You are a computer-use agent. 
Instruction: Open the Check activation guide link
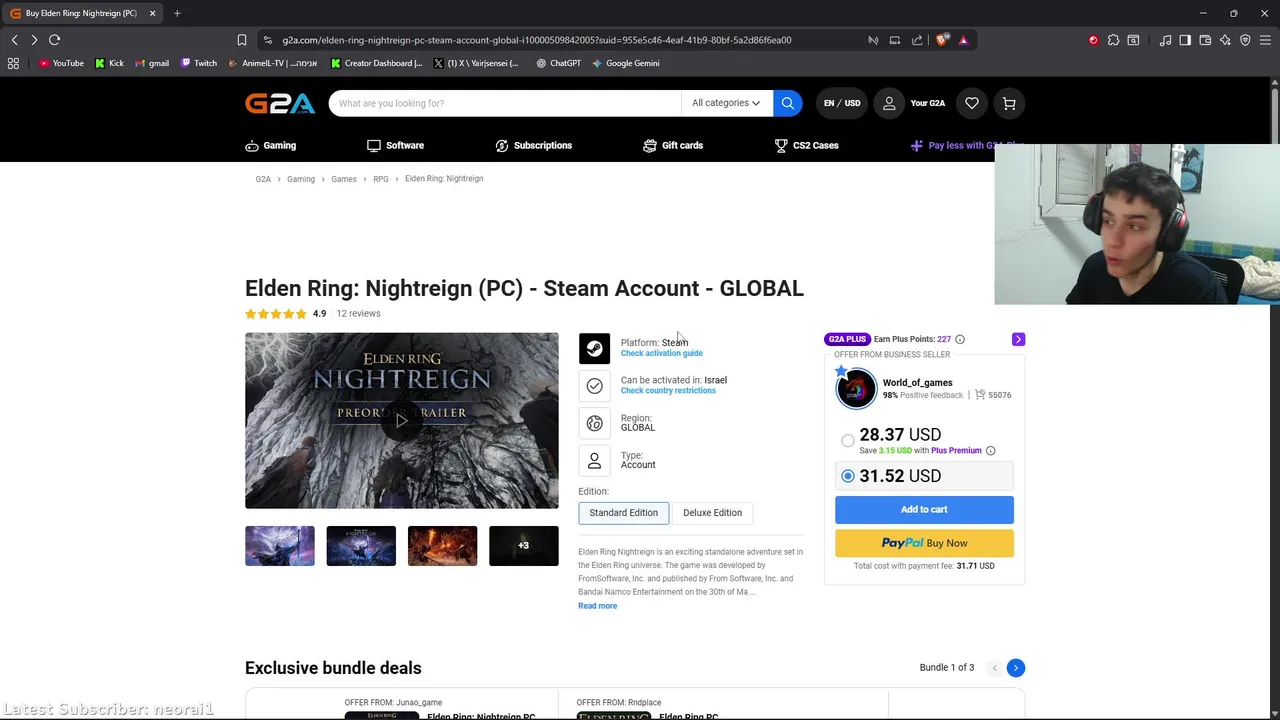tap(661, 353)
